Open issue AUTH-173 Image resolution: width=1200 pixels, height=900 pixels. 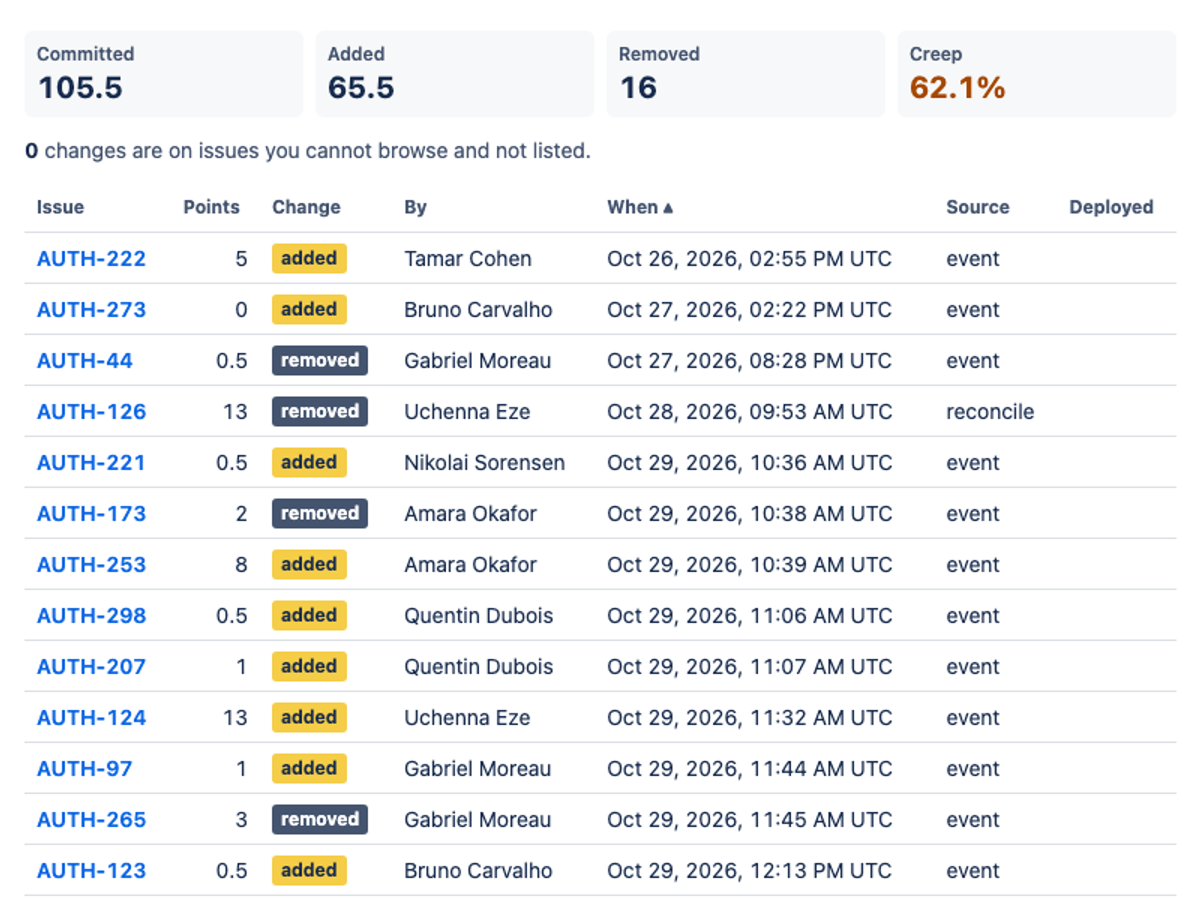pos(91,514)
